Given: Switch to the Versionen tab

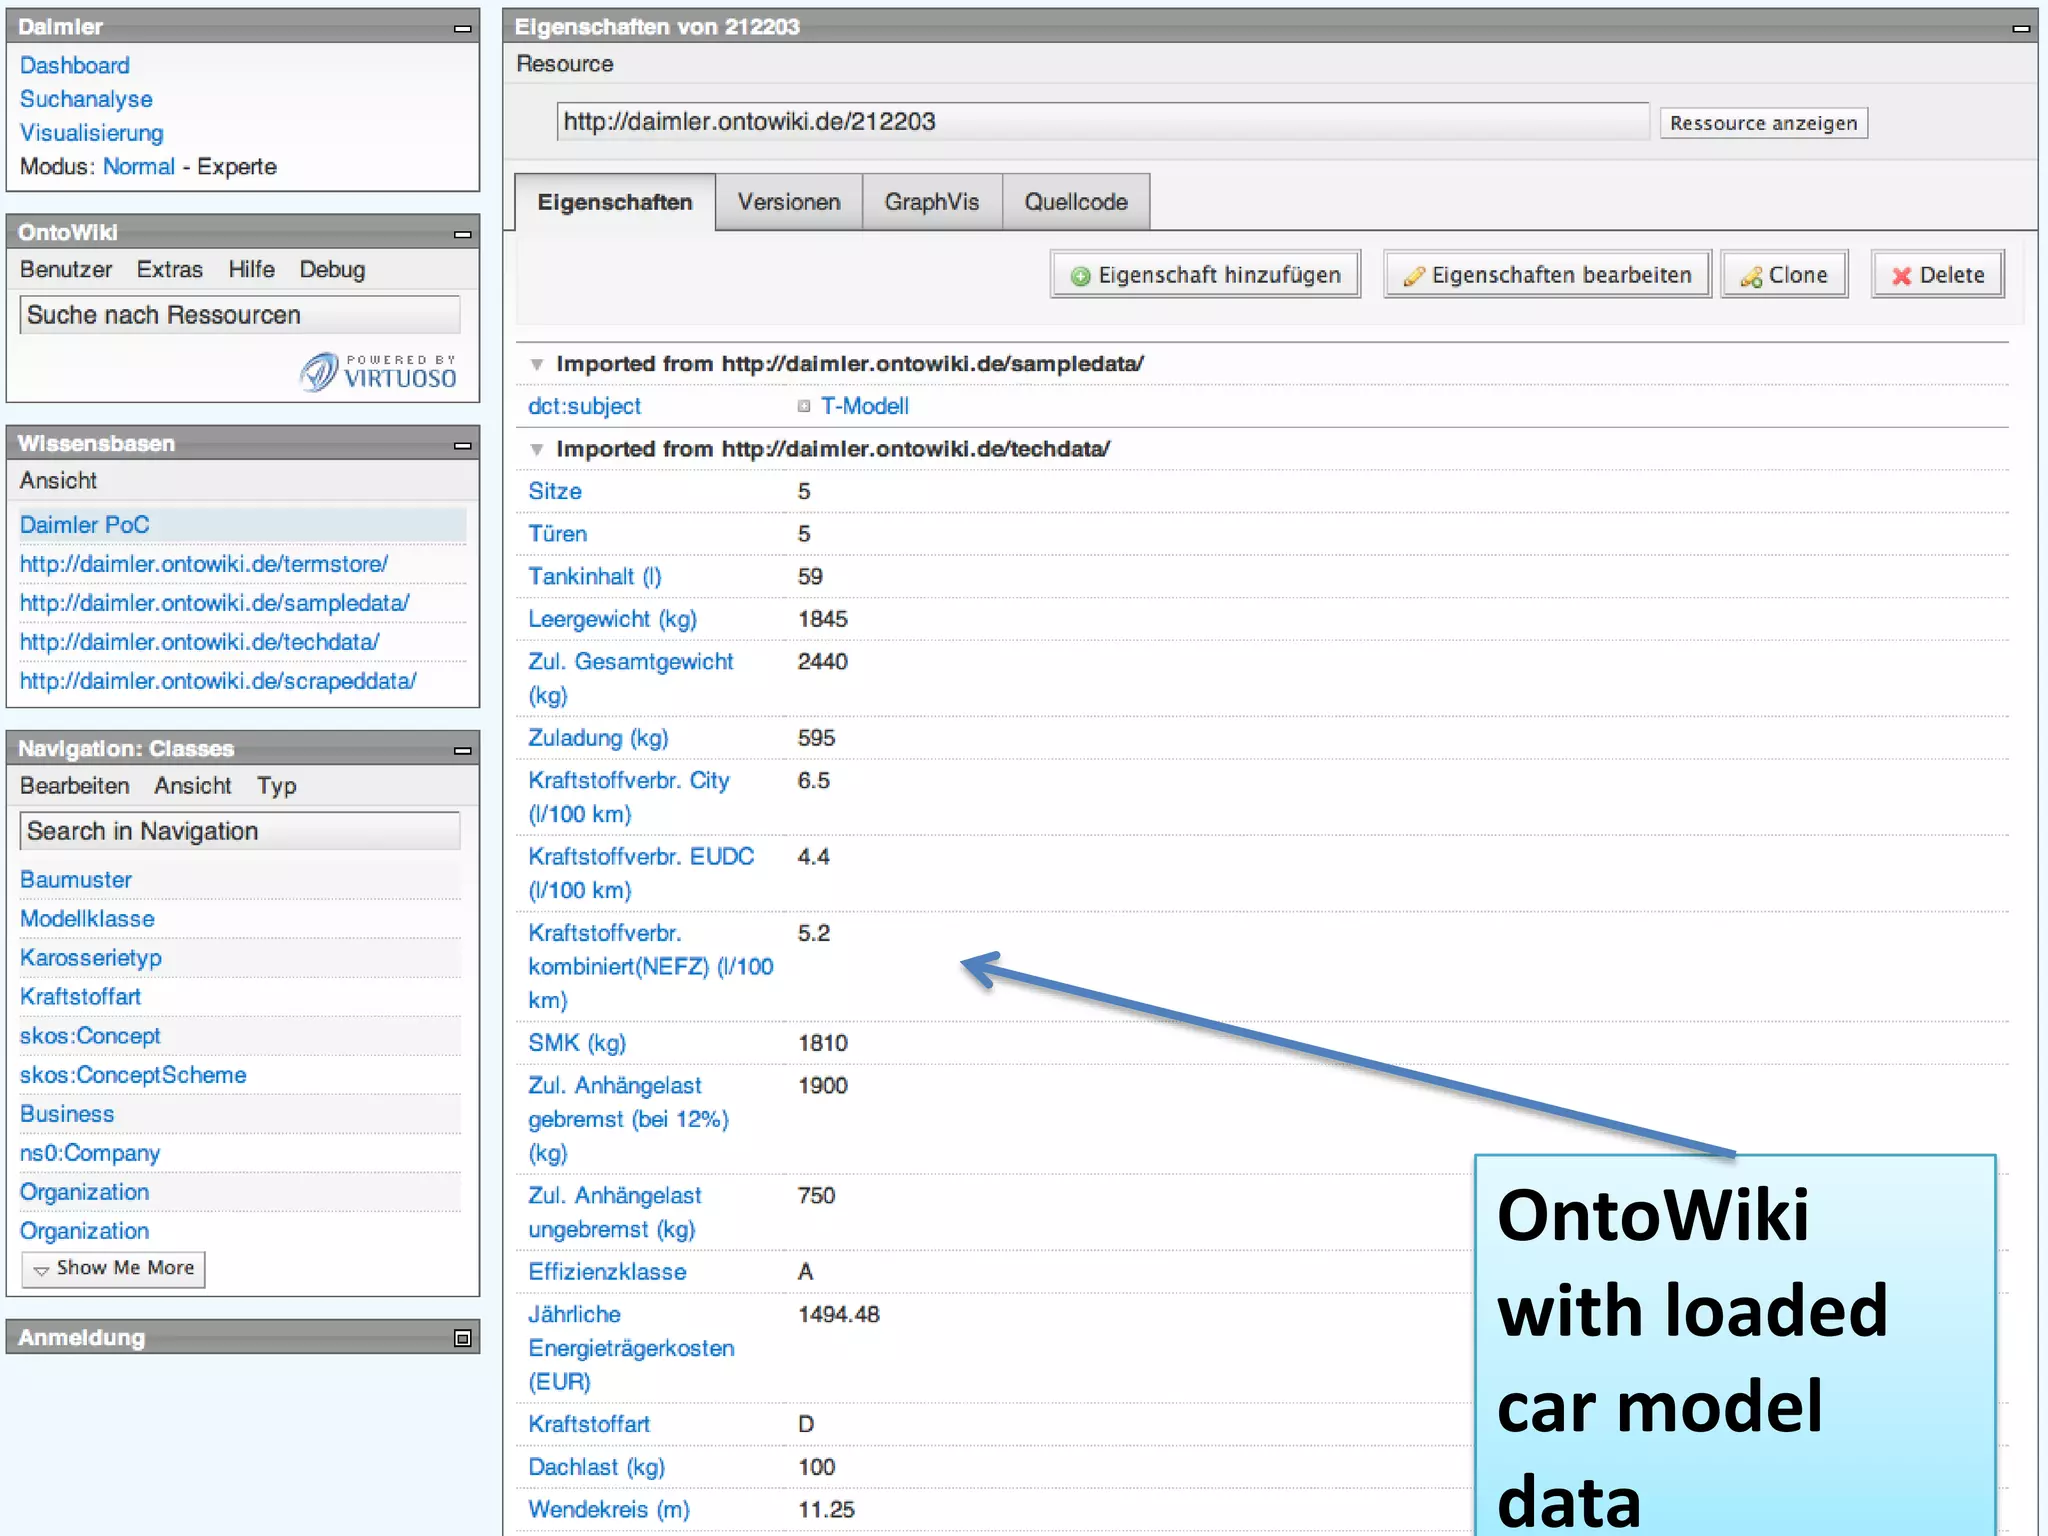Looking at the screenshot, I should tap(789, 203).
